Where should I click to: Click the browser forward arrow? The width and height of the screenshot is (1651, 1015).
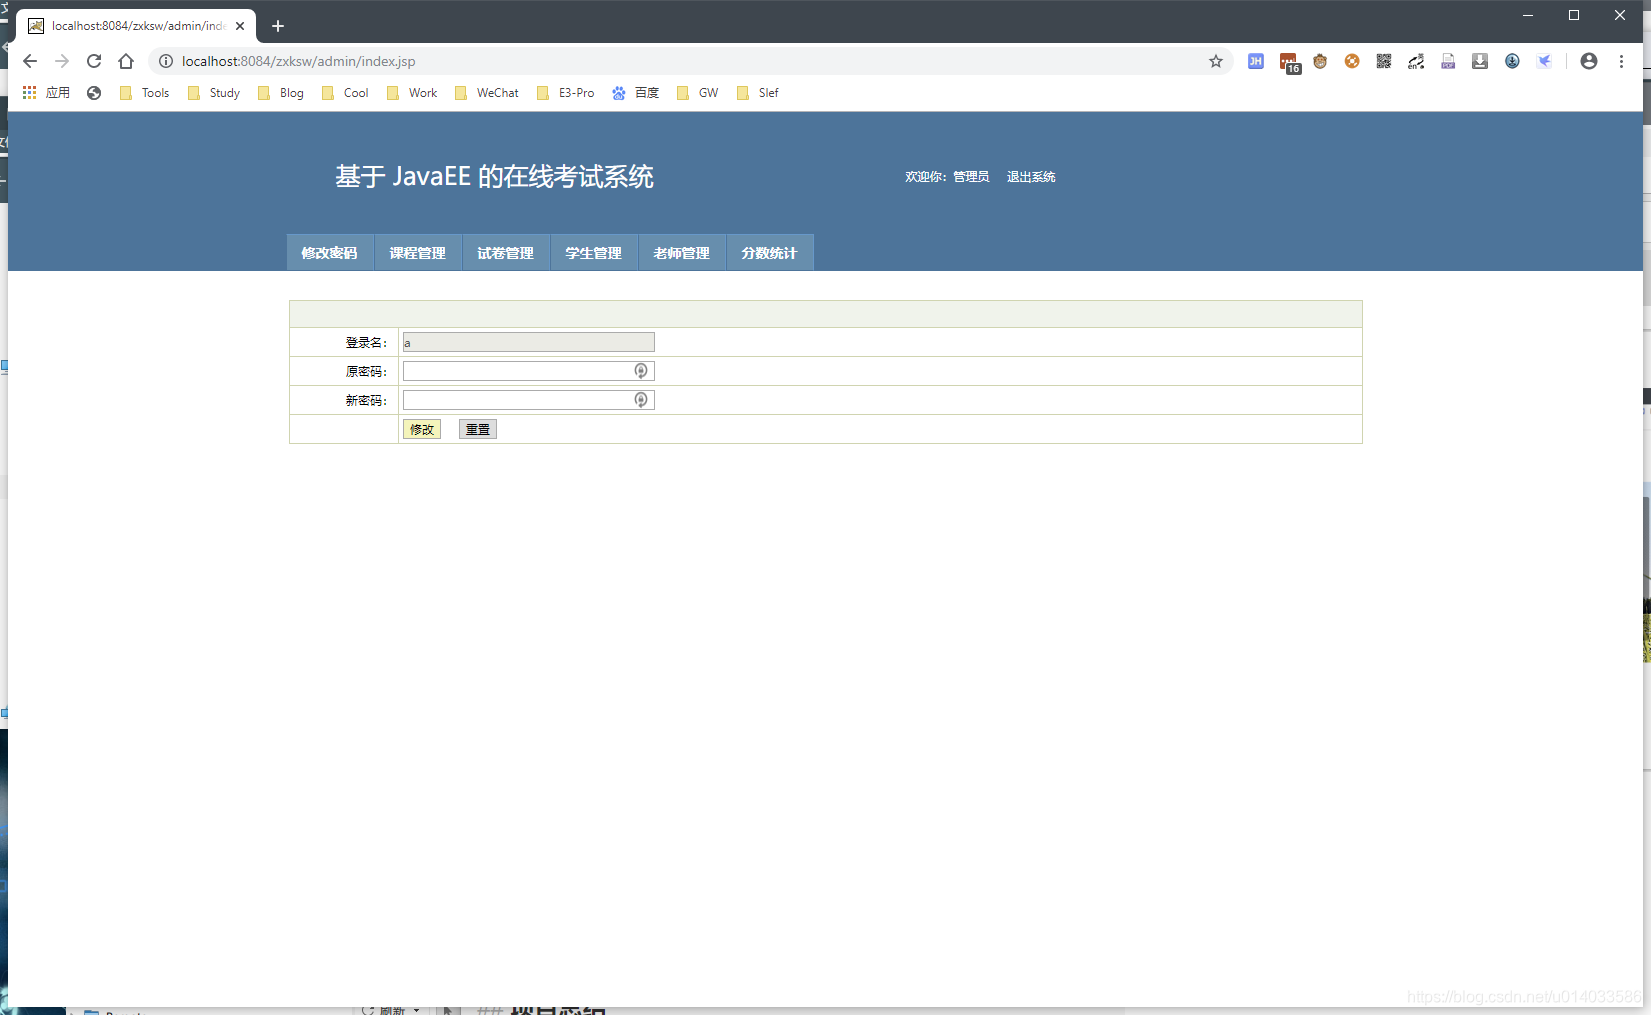(x=62, y=61)
